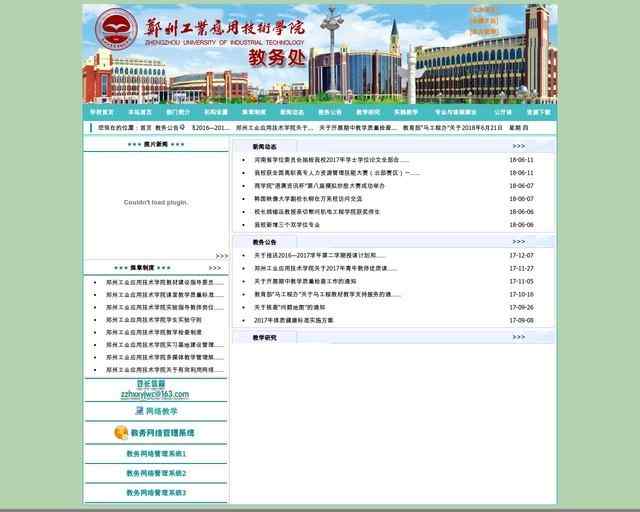Click the university emblem logo
Image resolution: width=640 pixels, height=512 pixels.
pyautogui.click(x=116, y=29)
